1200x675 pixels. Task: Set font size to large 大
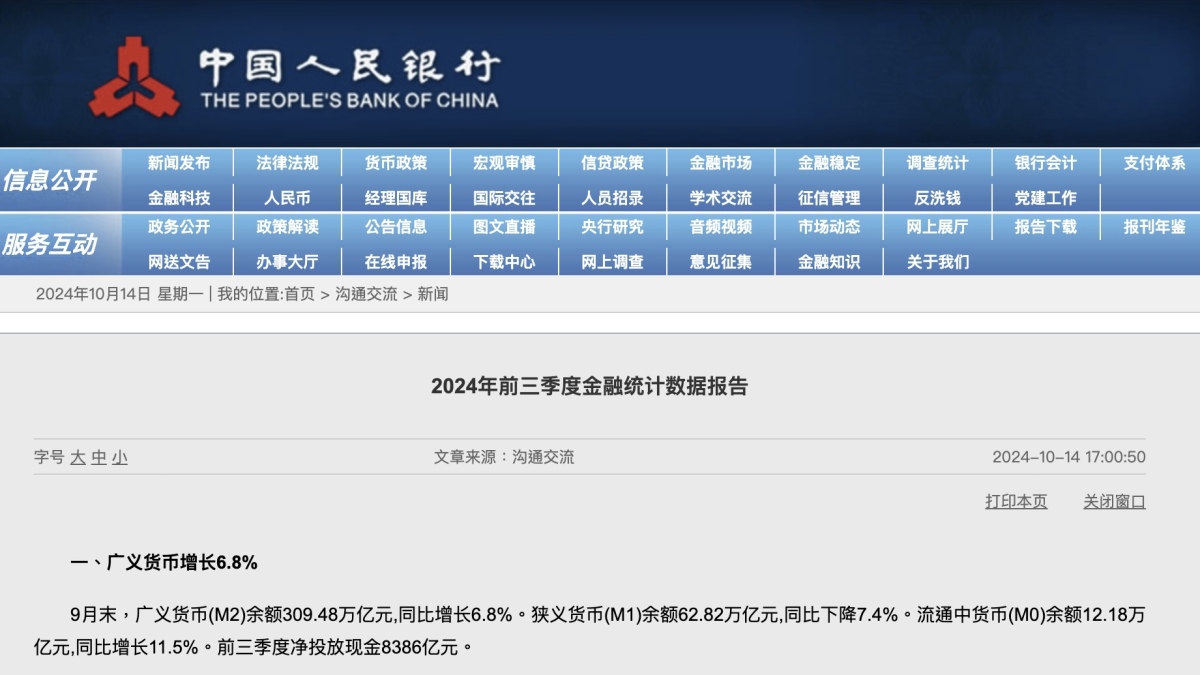pos(77,457)
